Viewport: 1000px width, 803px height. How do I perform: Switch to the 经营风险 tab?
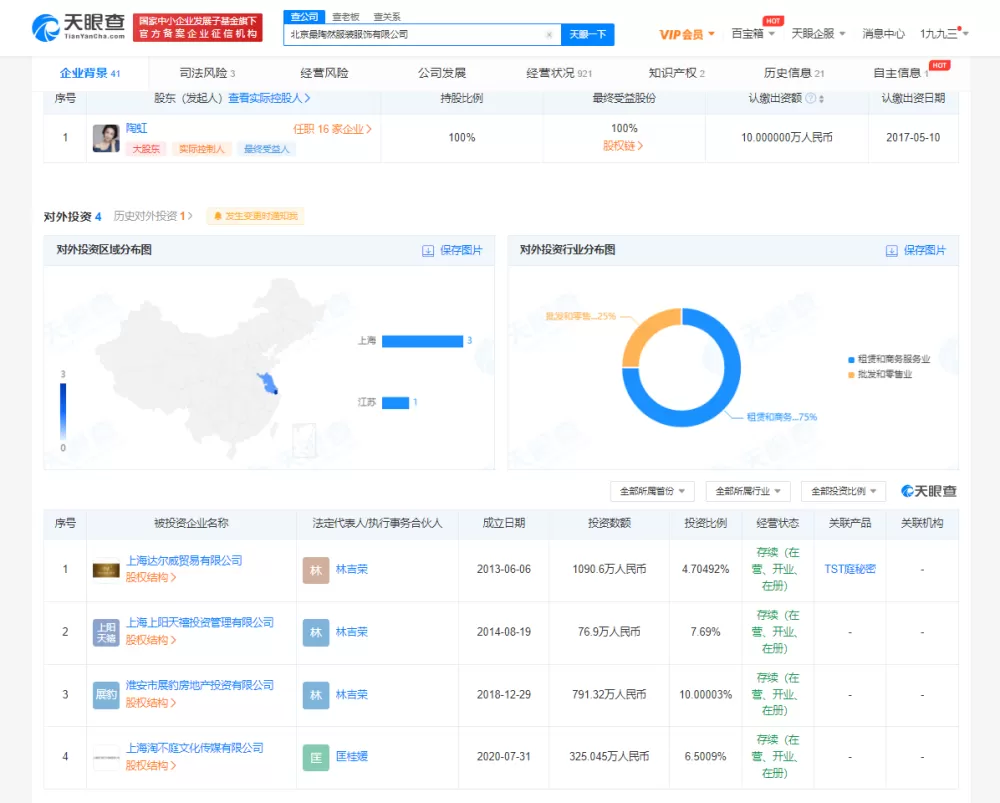click(x=324, y=73)
